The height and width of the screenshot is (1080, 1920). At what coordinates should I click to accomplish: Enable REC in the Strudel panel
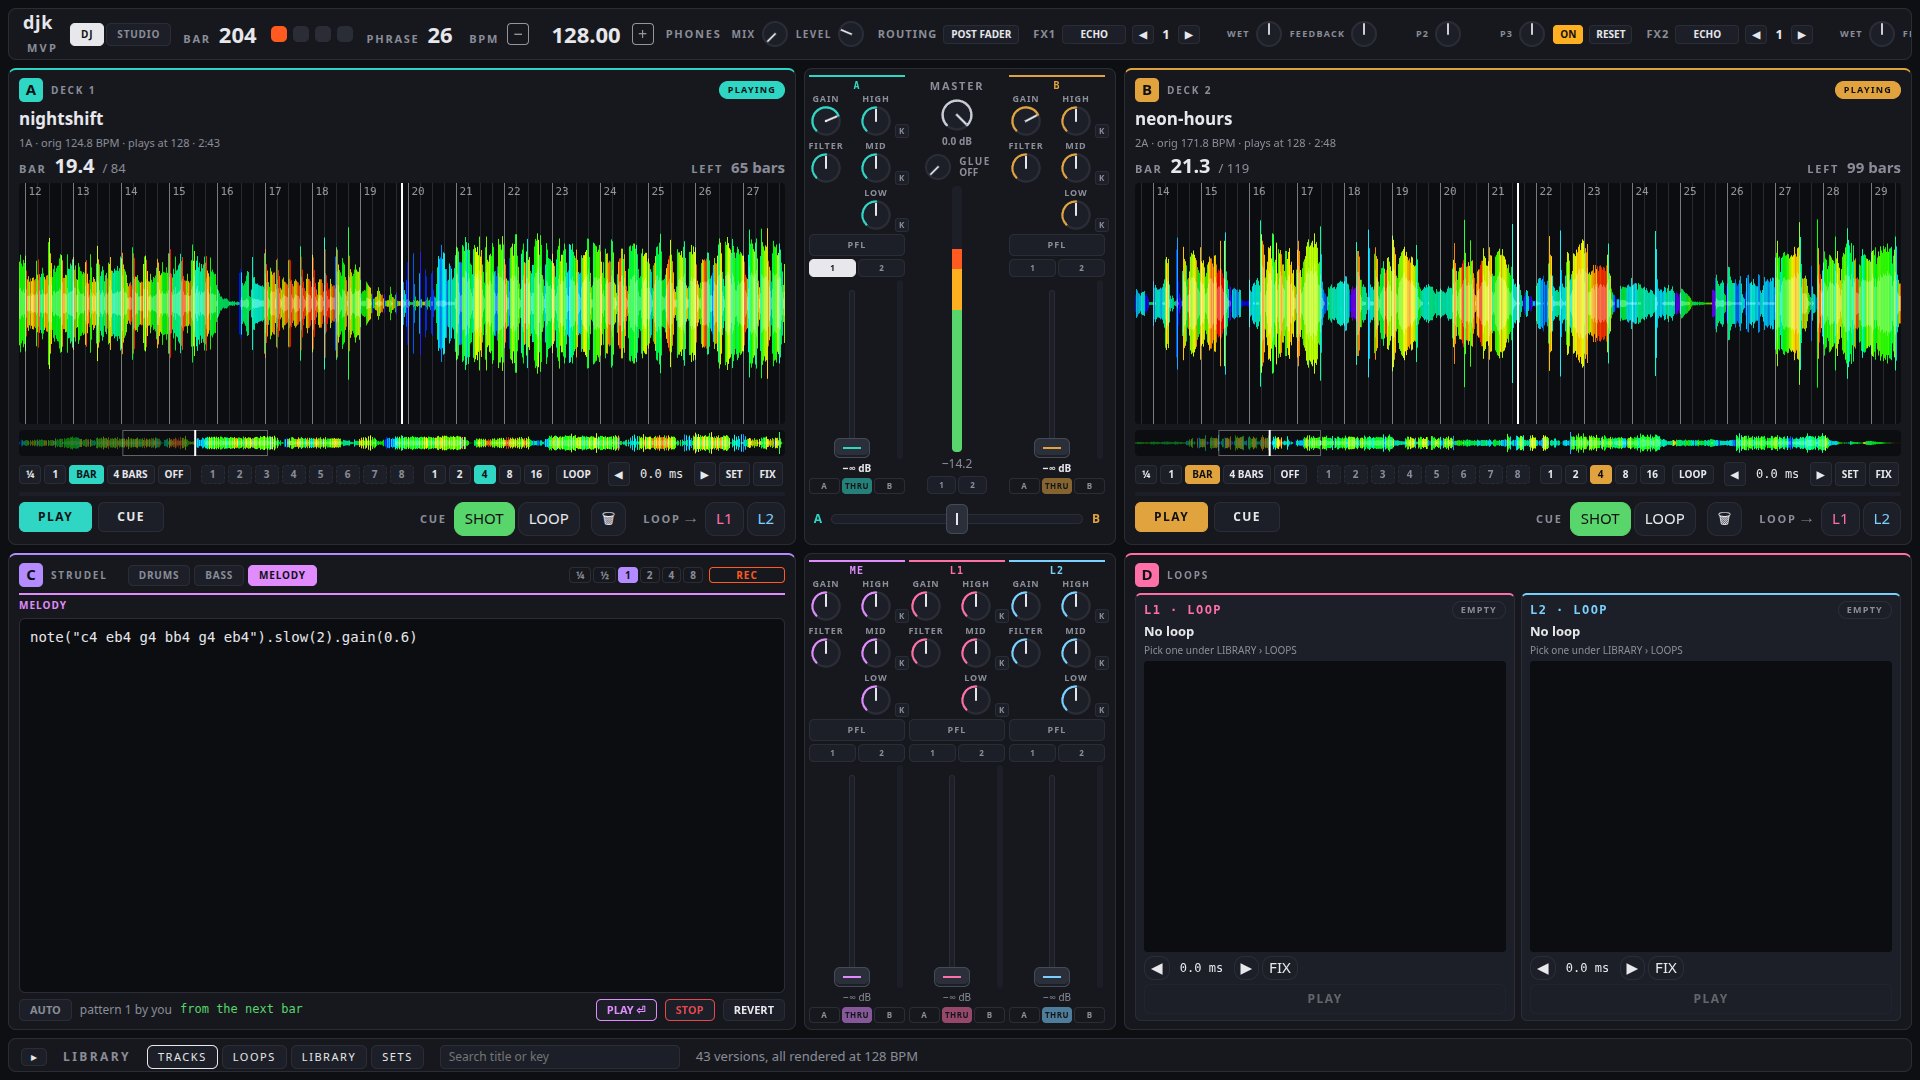click(x=746, y=575)
